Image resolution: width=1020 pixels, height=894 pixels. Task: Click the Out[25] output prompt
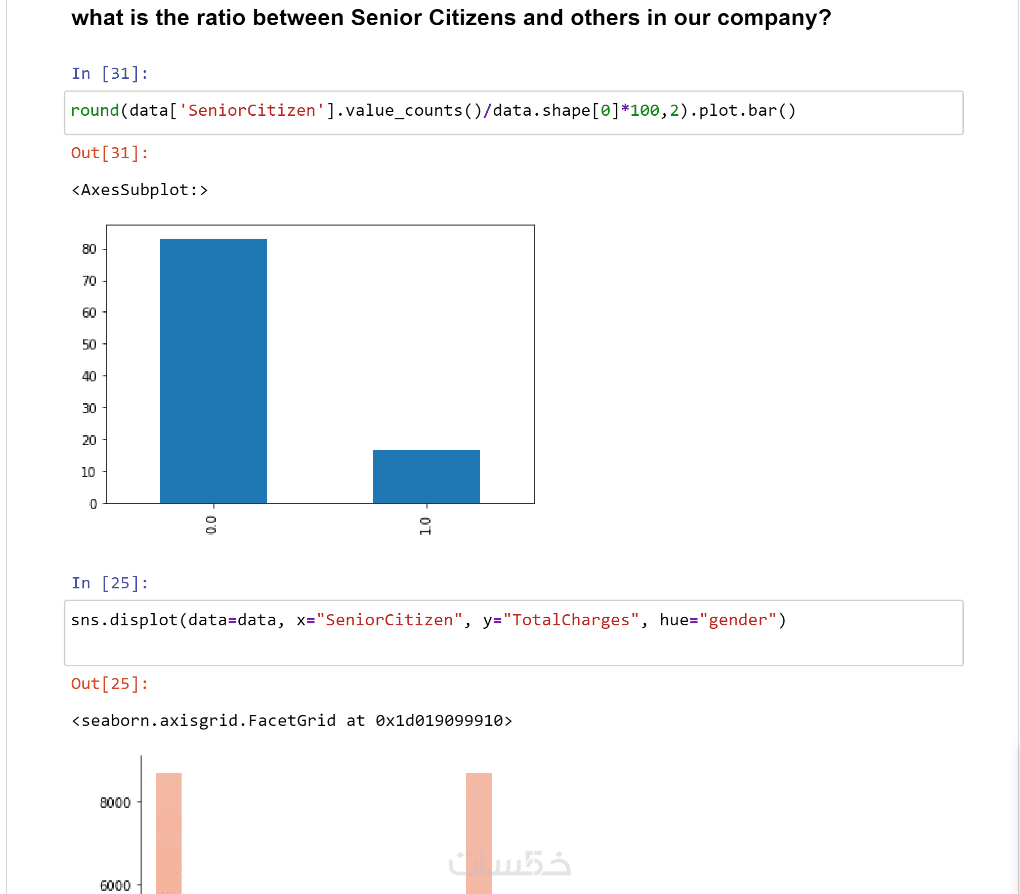point(109,684)
